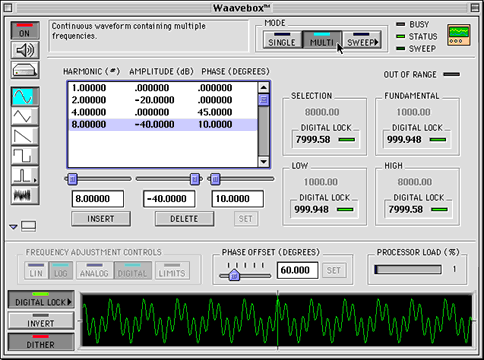The height and width of the screenshot is (360, 484).
Task: Click the harmonic number slider thumb
Action: coord(72,179)
